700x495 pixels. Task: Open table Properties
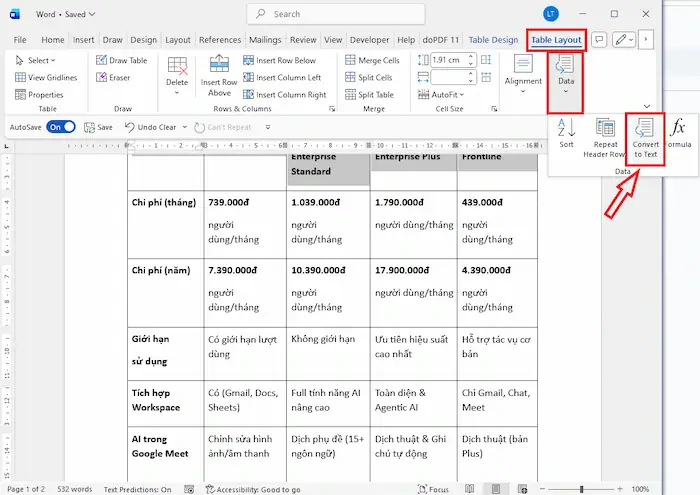(x=39, y=94)
